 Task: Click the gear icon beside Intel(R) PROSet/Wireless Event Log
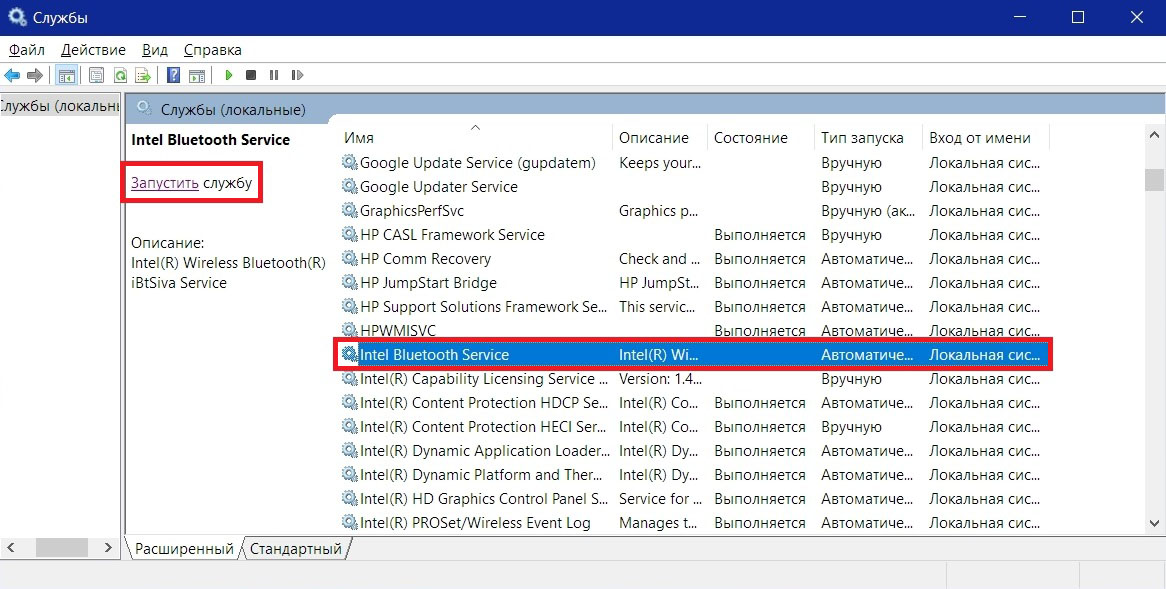click(350, 523)
